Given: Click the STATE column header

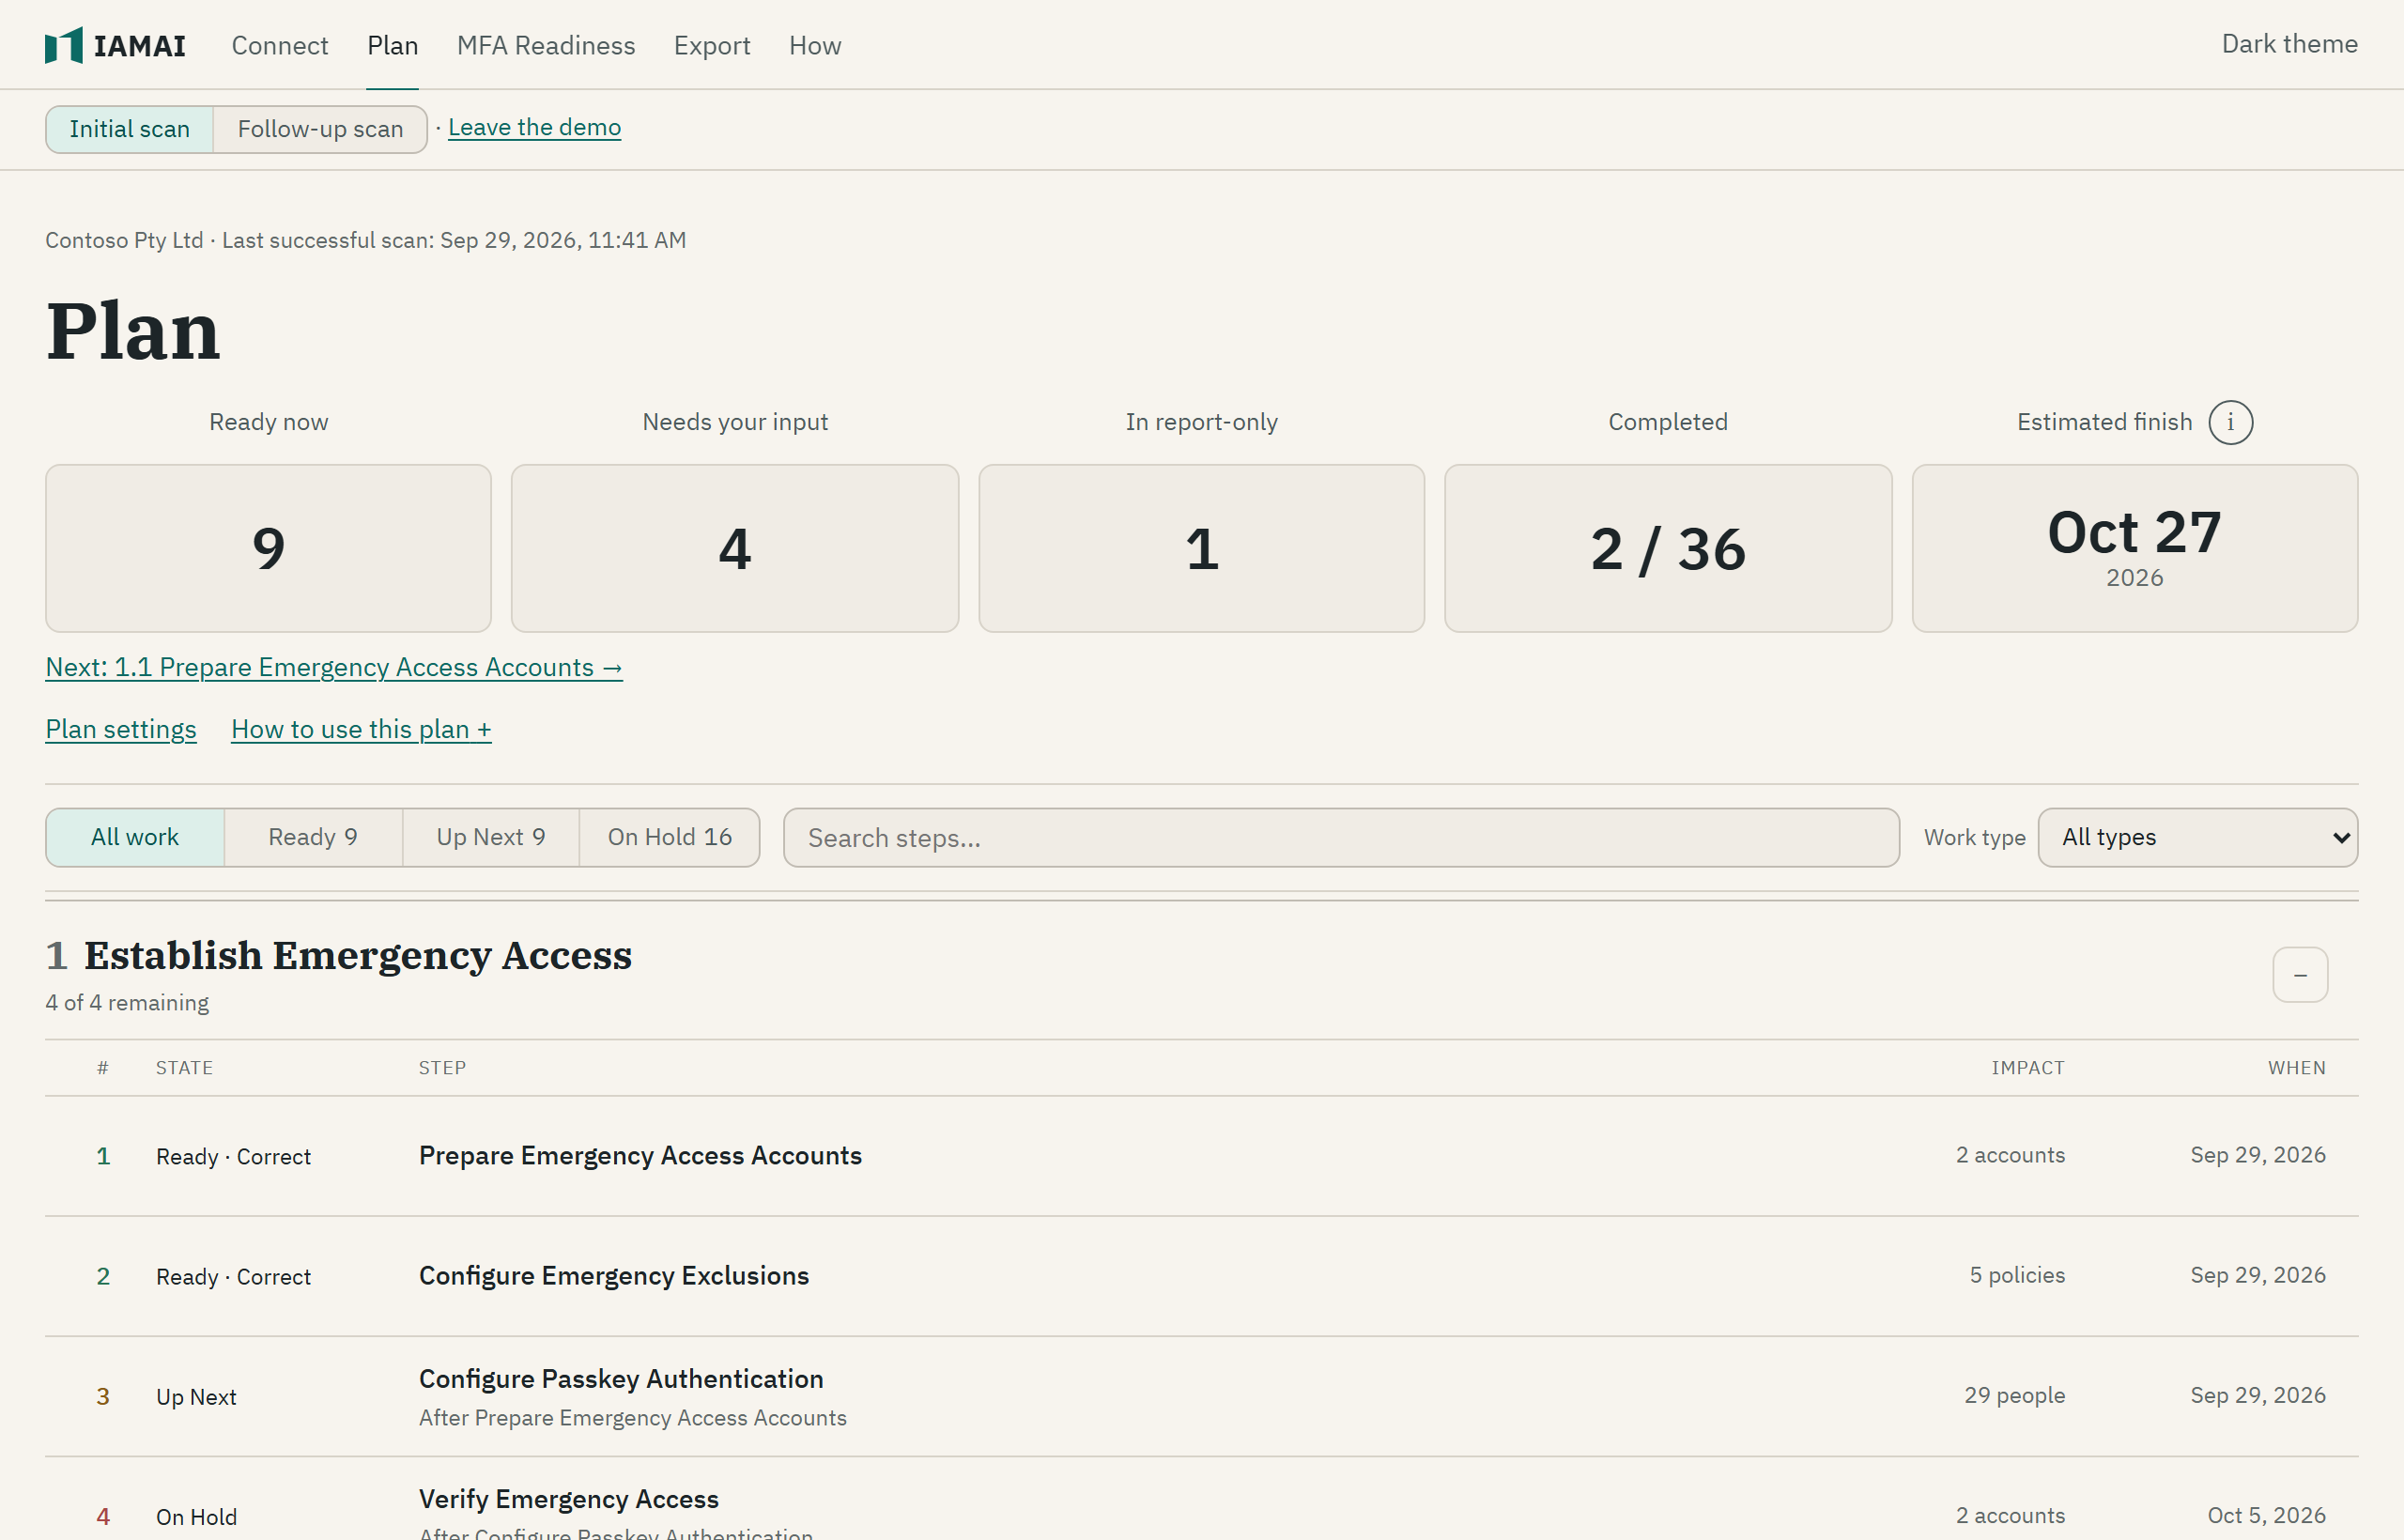Looking at the screenshot, I should [184, 1067].
